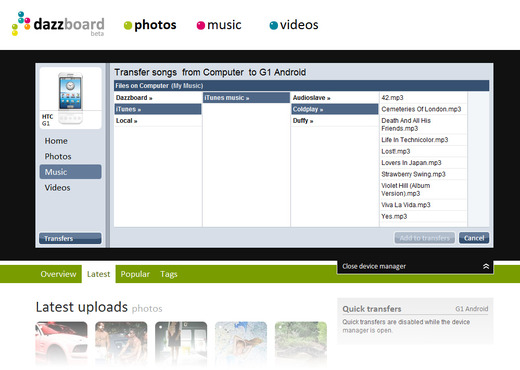Click the Files on Computer header bar
The width and height of the screenshot is (520, 370).
[x=301, y=86]
